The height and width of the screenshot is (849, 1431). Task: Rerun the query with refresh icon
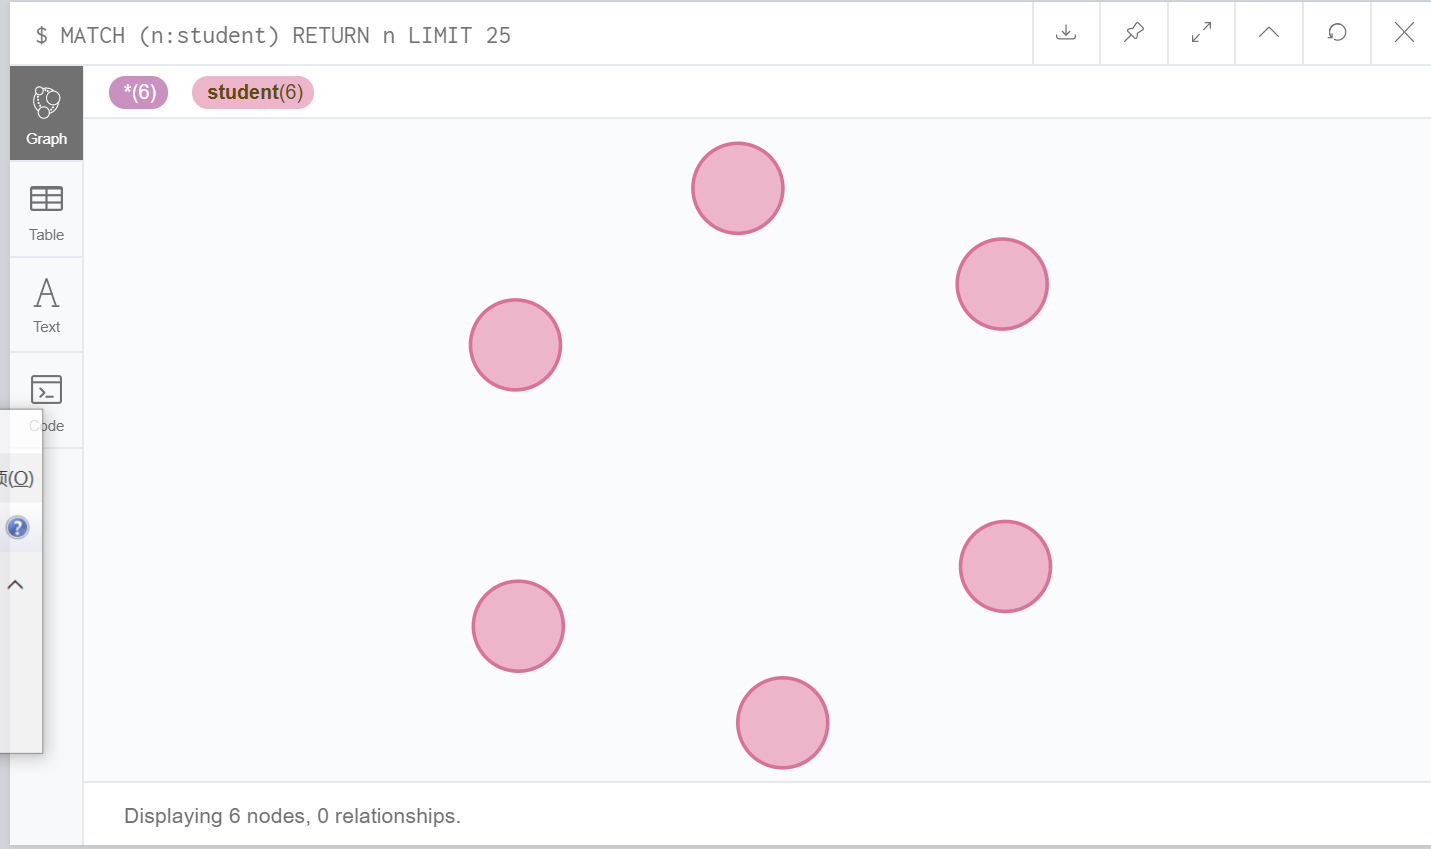[1337, 33]
